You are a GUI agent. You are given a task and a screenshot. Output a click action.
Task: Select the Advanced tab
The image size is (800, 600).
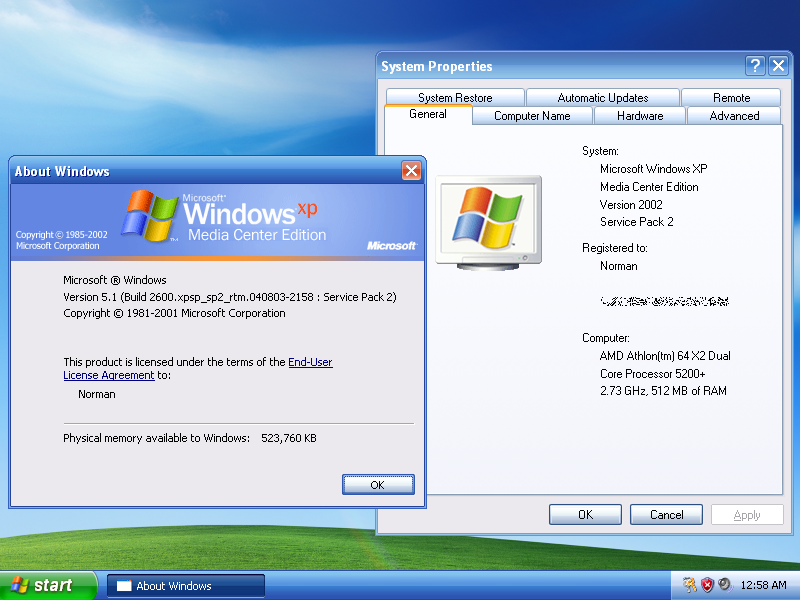click(733, 115)
